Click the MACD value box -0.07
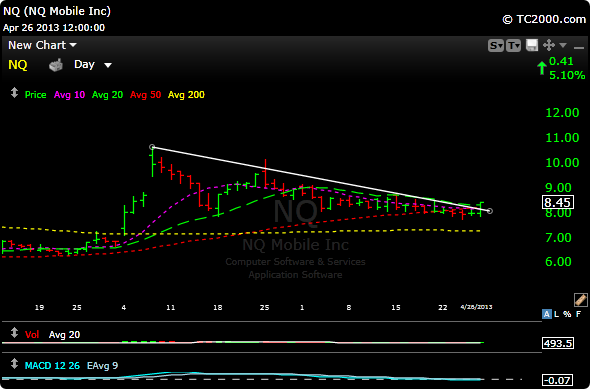The image size is (590, 389). pos(558,380)
